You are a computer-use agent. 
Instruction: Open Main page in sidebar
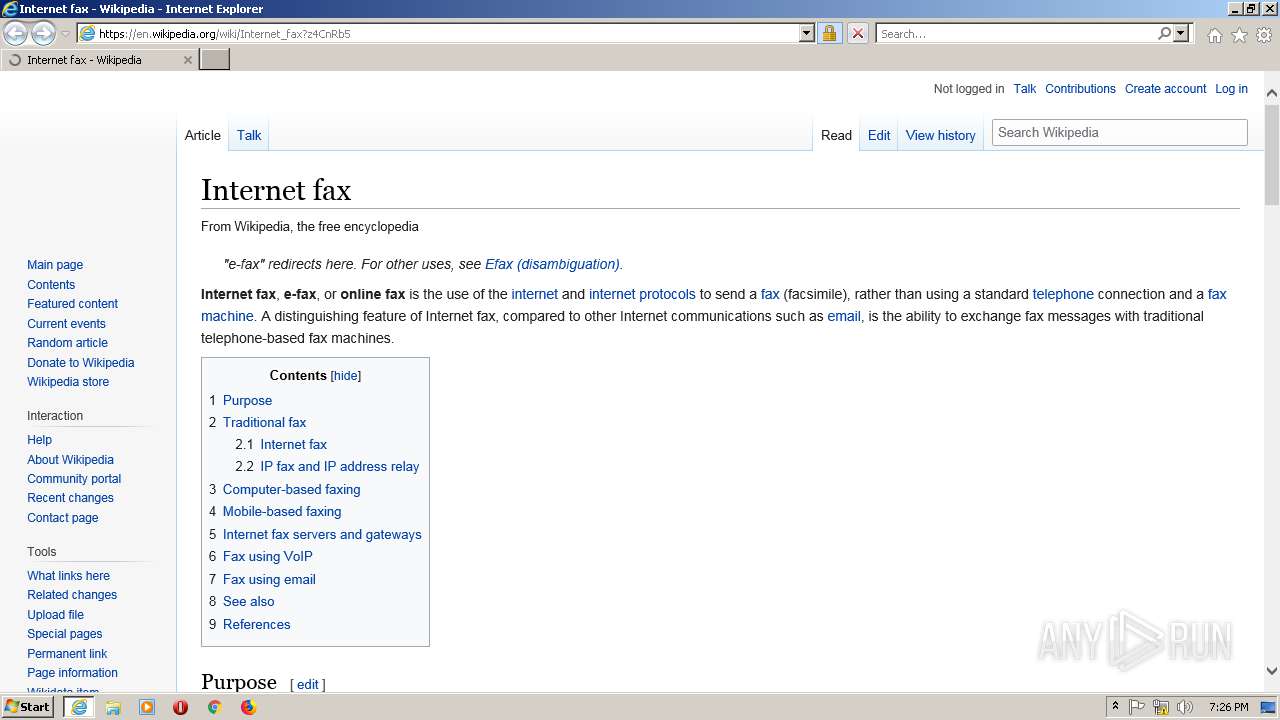click(55, 265)
